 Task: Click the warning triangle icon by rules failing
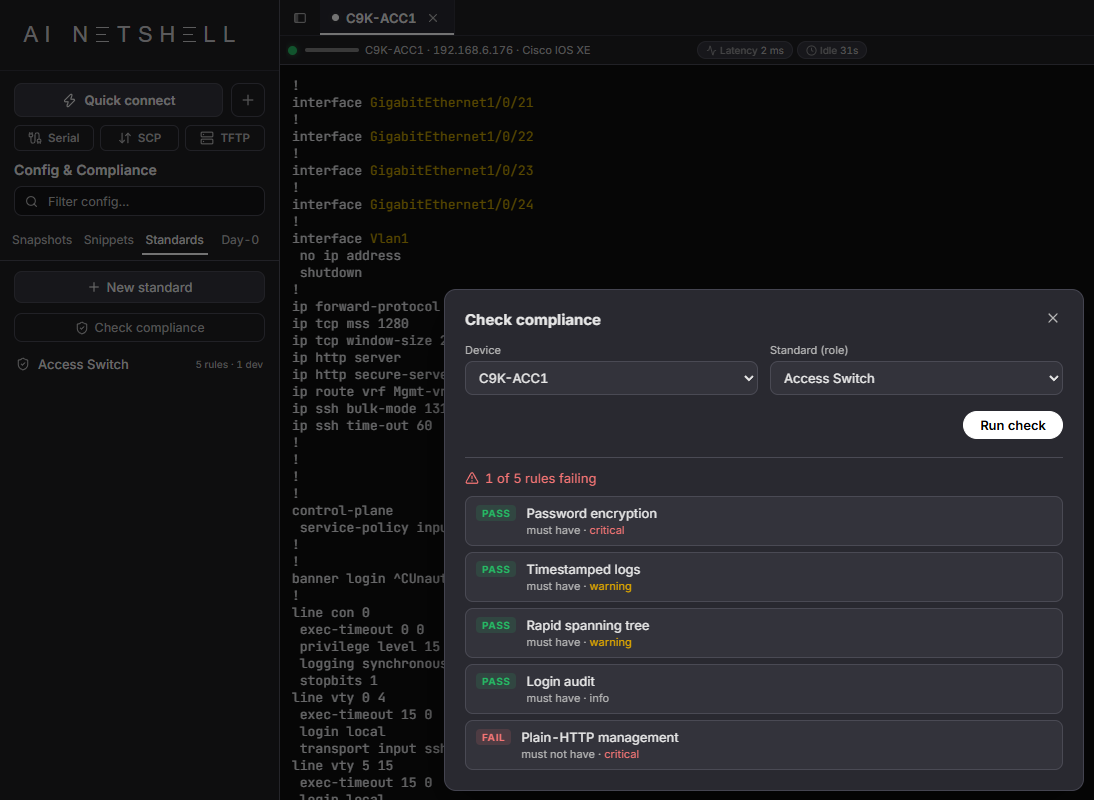[x=472, y=478]
